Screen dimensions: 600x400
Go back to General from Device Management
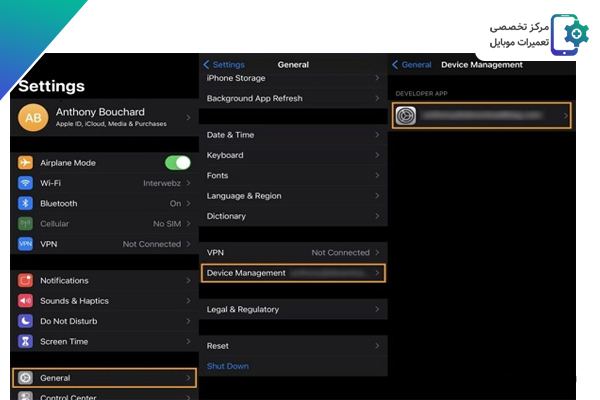coord(412,65)
